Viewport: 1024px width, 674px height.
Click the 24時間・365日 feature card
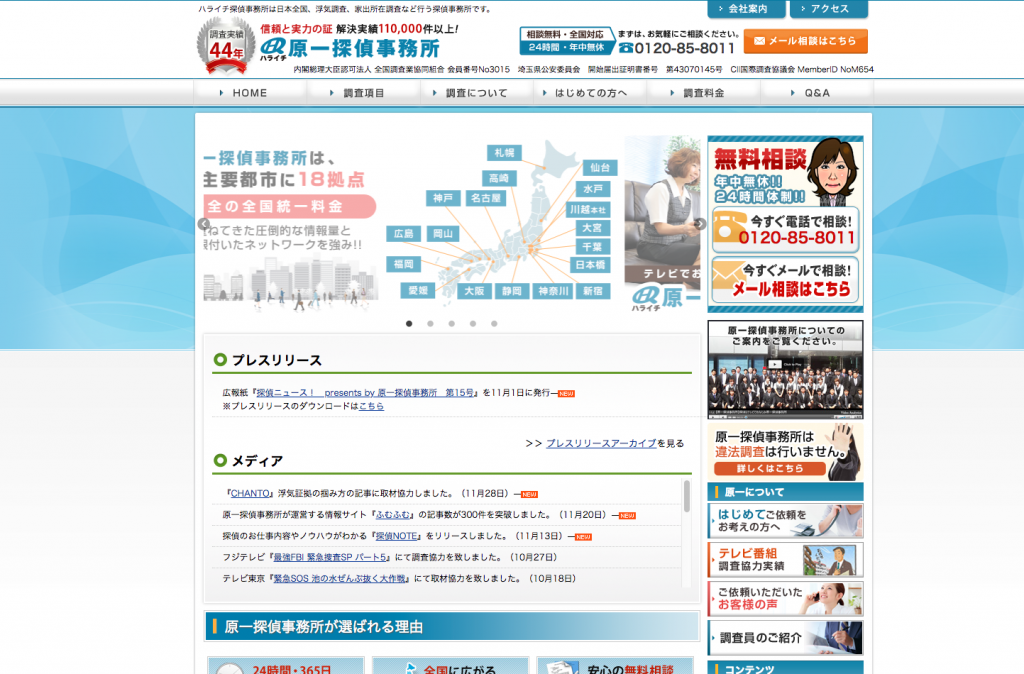tap(285, 666)
